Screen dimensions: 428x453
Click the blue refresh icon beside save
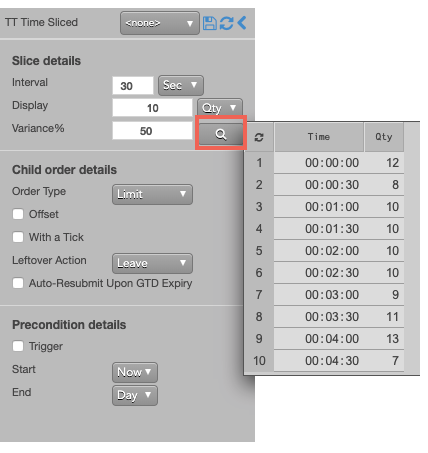pos(226,23)
